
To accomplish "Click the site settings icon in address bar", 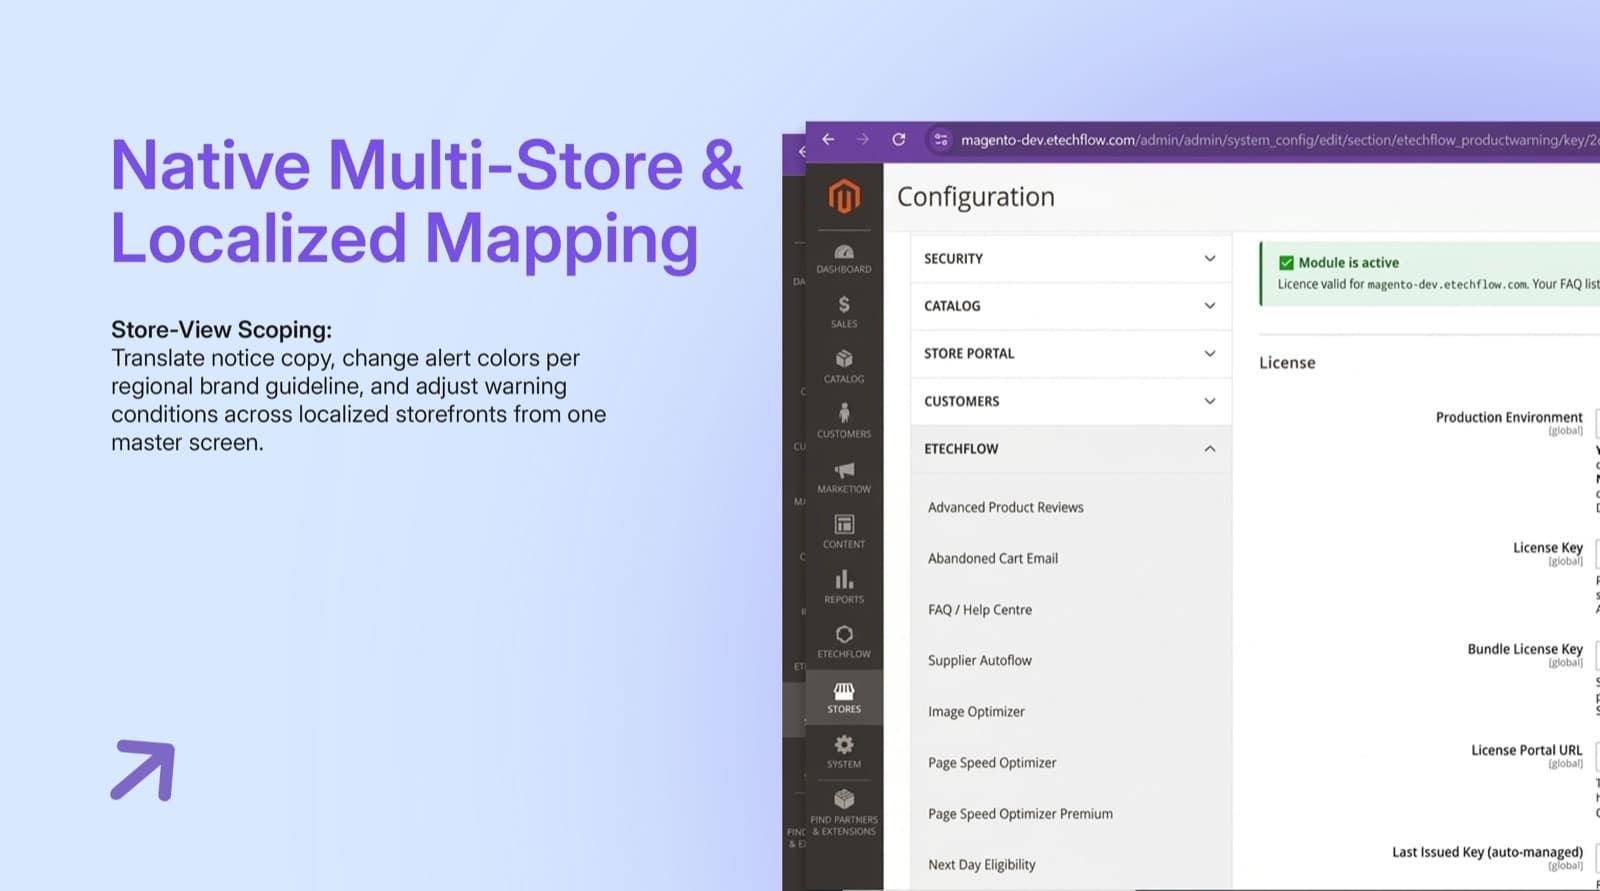I will pyautogui.click(x=941, y=140).
